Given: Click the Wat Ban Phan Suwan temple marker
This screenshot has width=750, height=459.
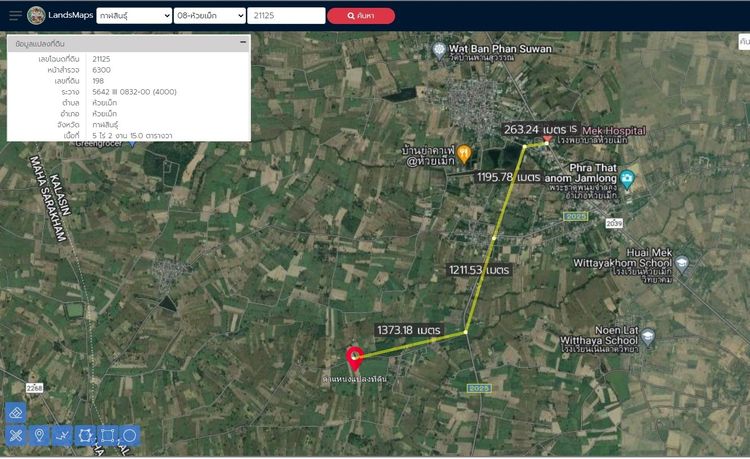Looking at the screenshot, I should point(439,50).
